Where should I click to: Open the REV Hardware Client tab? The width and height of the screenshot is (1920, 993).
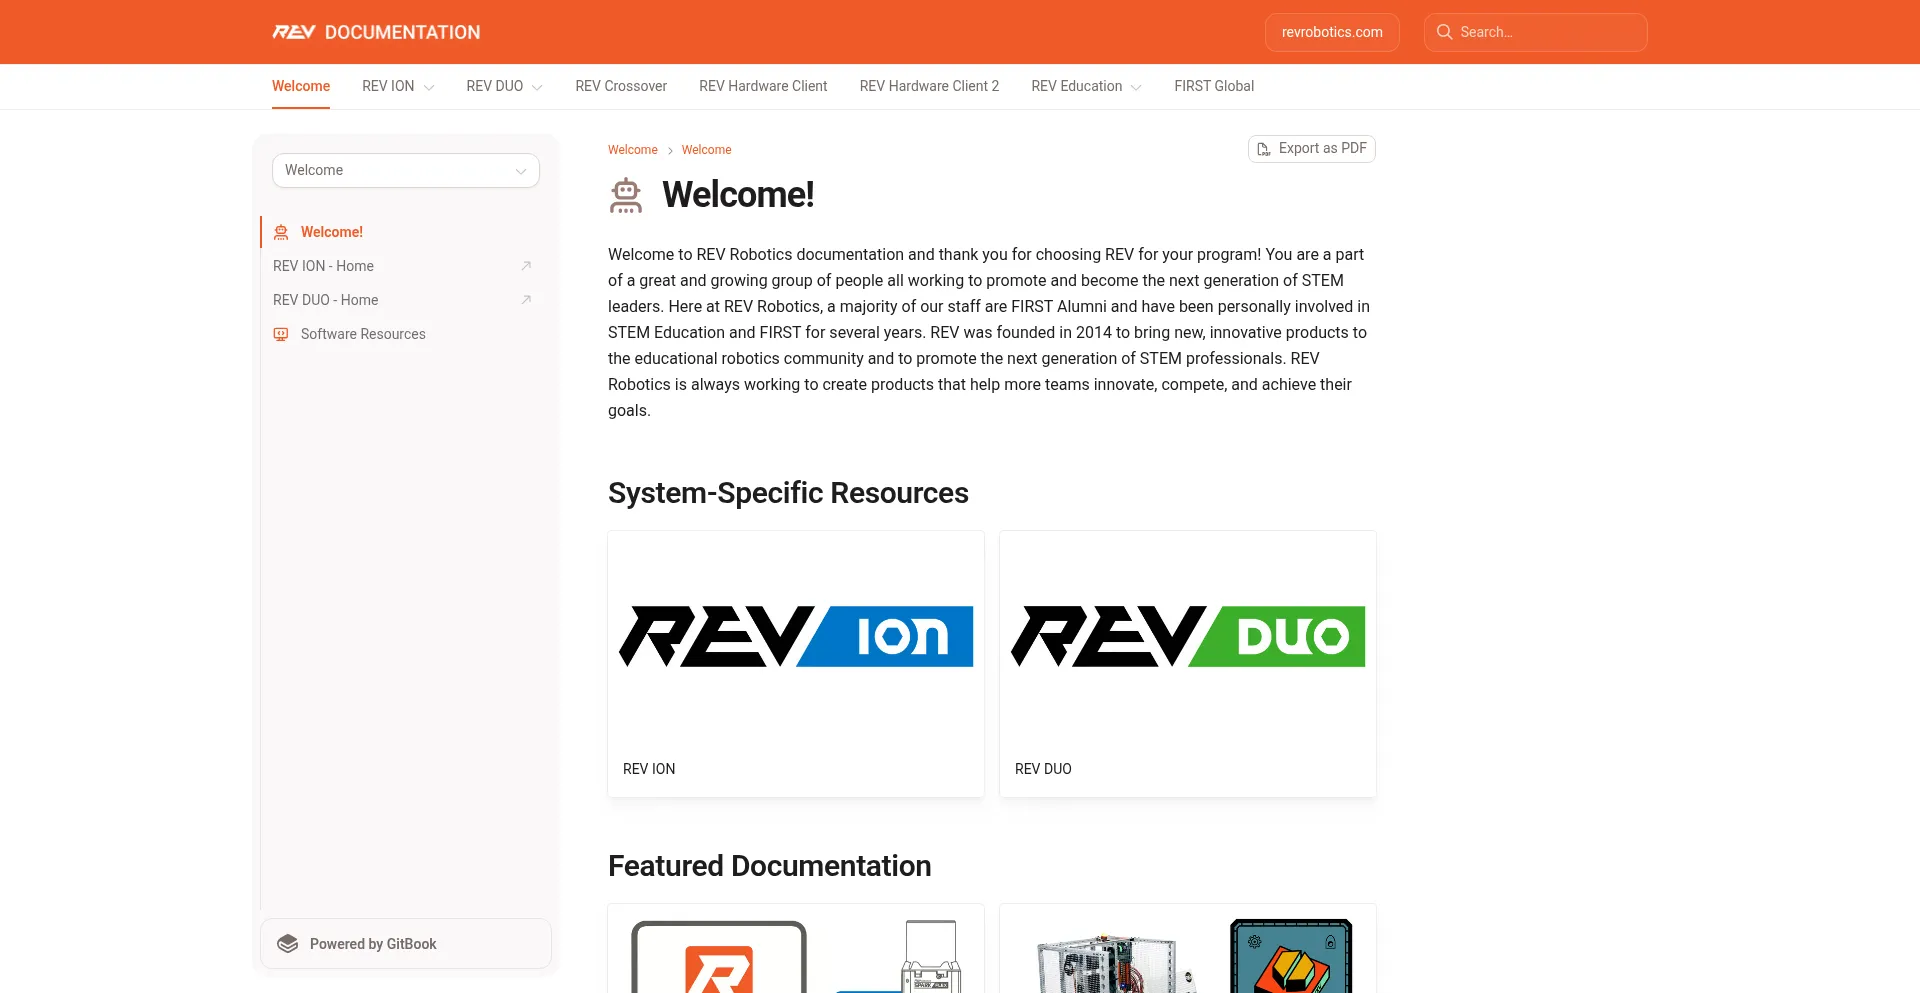coord(763,86)
